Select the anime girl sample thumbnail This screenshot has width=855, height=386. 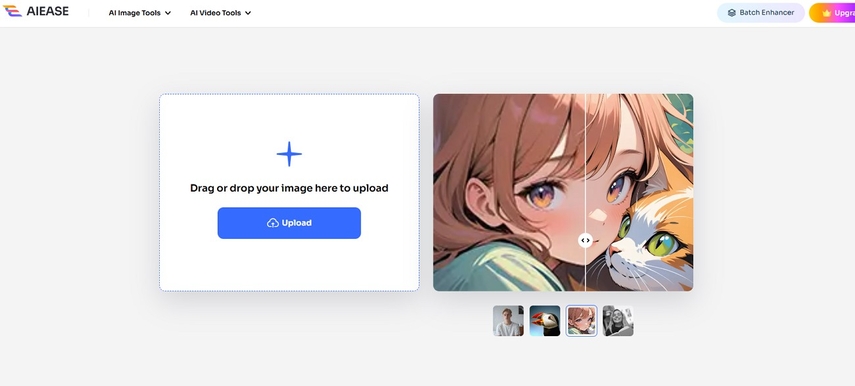coord(581,321)
